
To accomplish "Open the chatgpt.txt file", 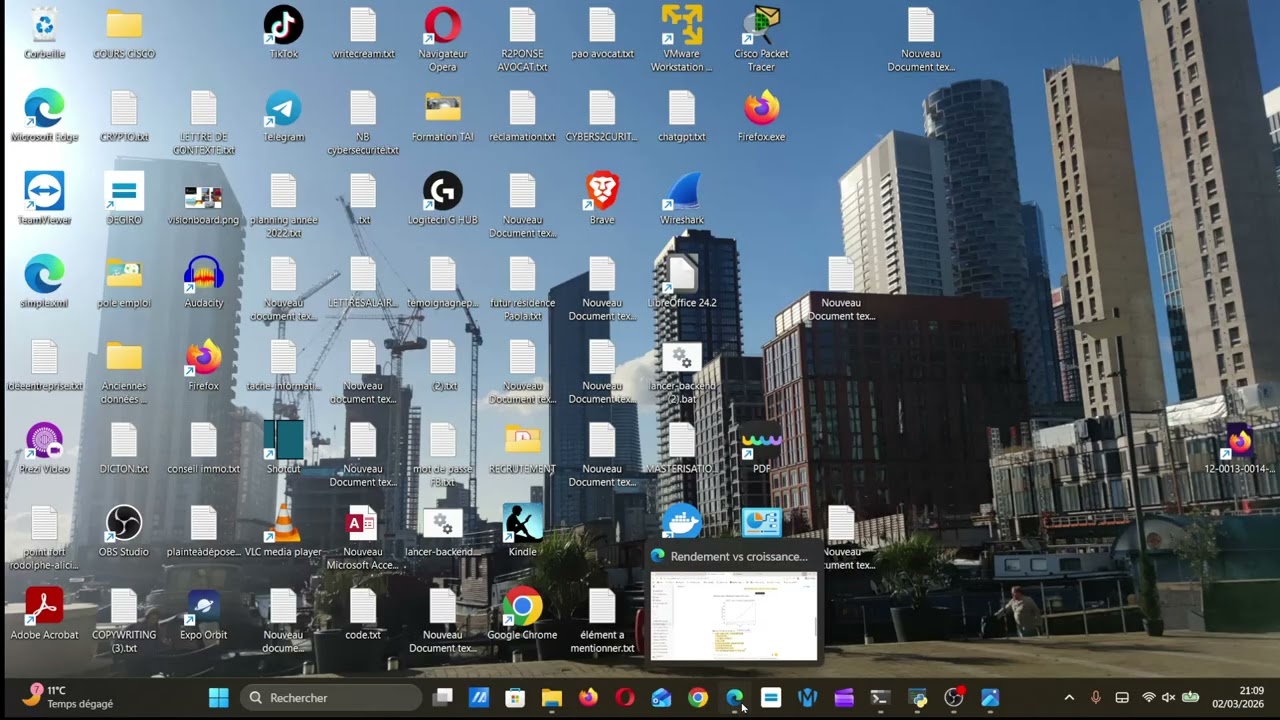I will [x=682, y=115].
